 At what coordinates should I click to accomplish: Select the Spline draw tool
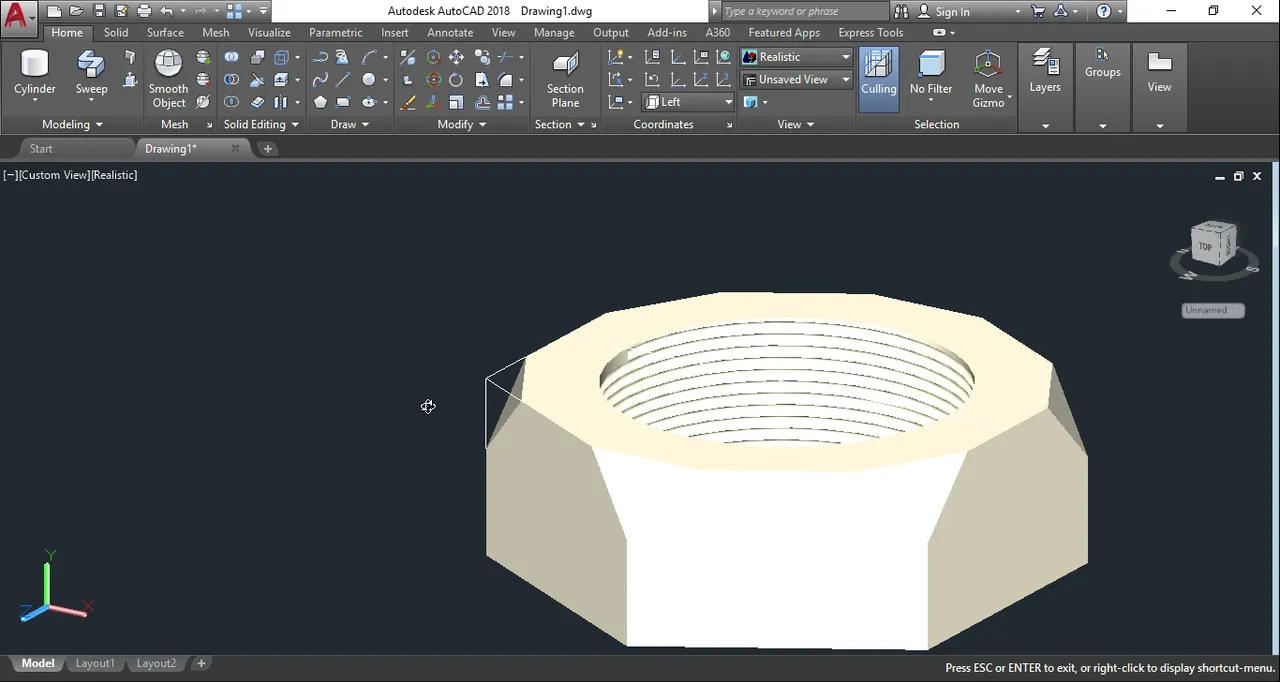[320, 80]
